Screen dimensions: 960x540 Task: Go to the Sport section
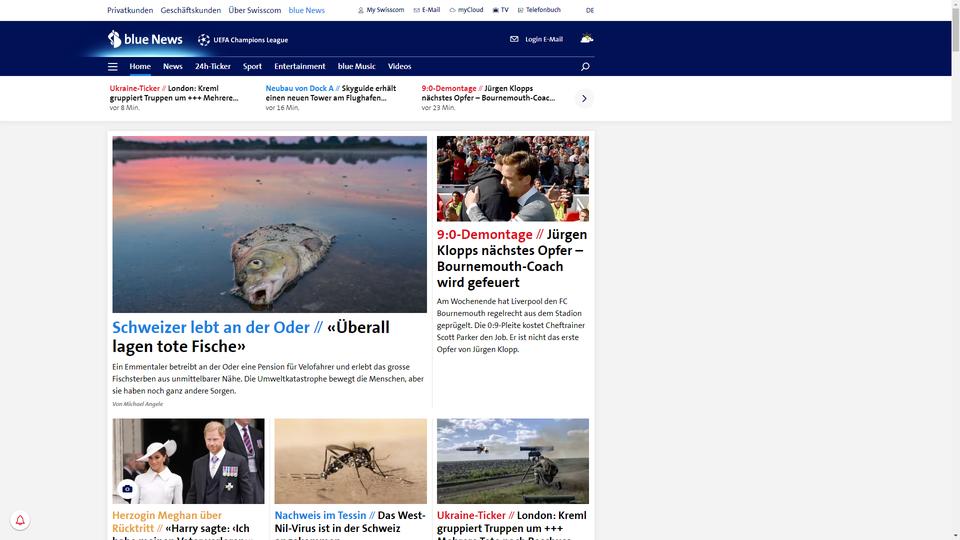(x=252, y=66)
